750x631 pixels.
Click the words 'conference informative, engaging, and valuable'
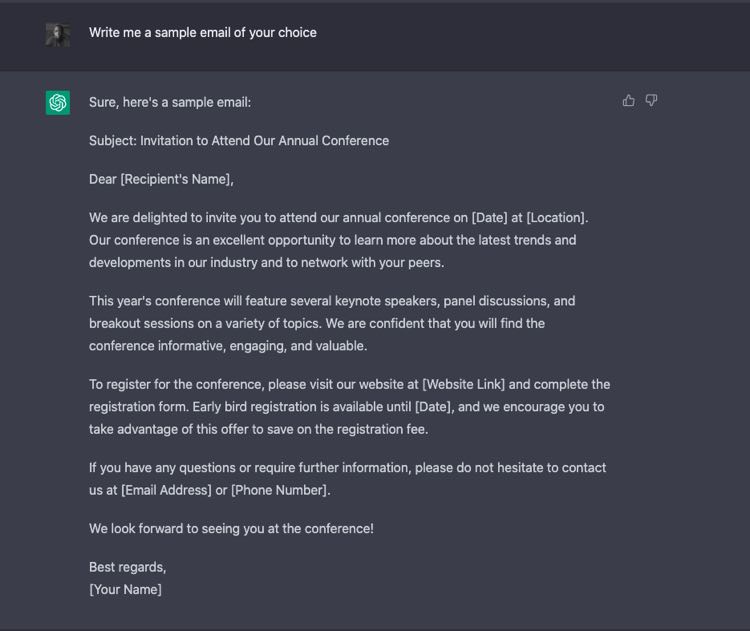click(227, 346)
